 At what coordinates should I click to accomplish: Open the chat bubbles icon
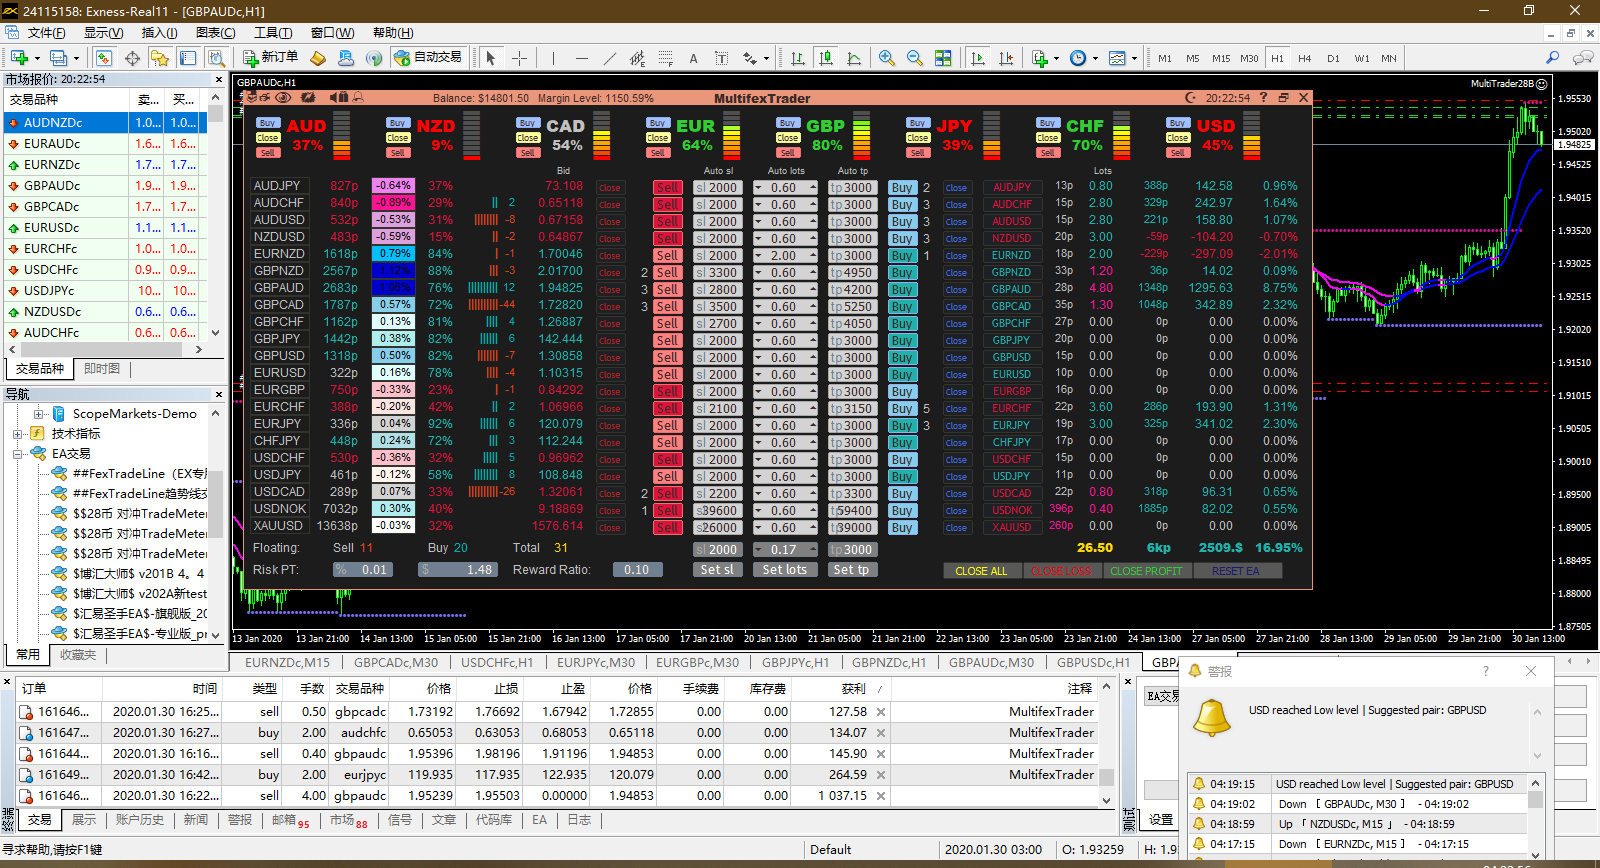pos(1582,58)
